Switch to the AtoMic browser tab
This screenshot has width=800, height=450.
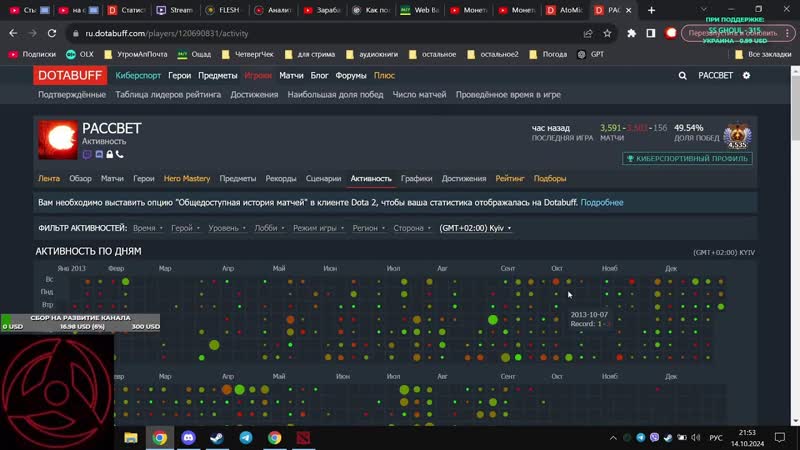click(564, 10)
